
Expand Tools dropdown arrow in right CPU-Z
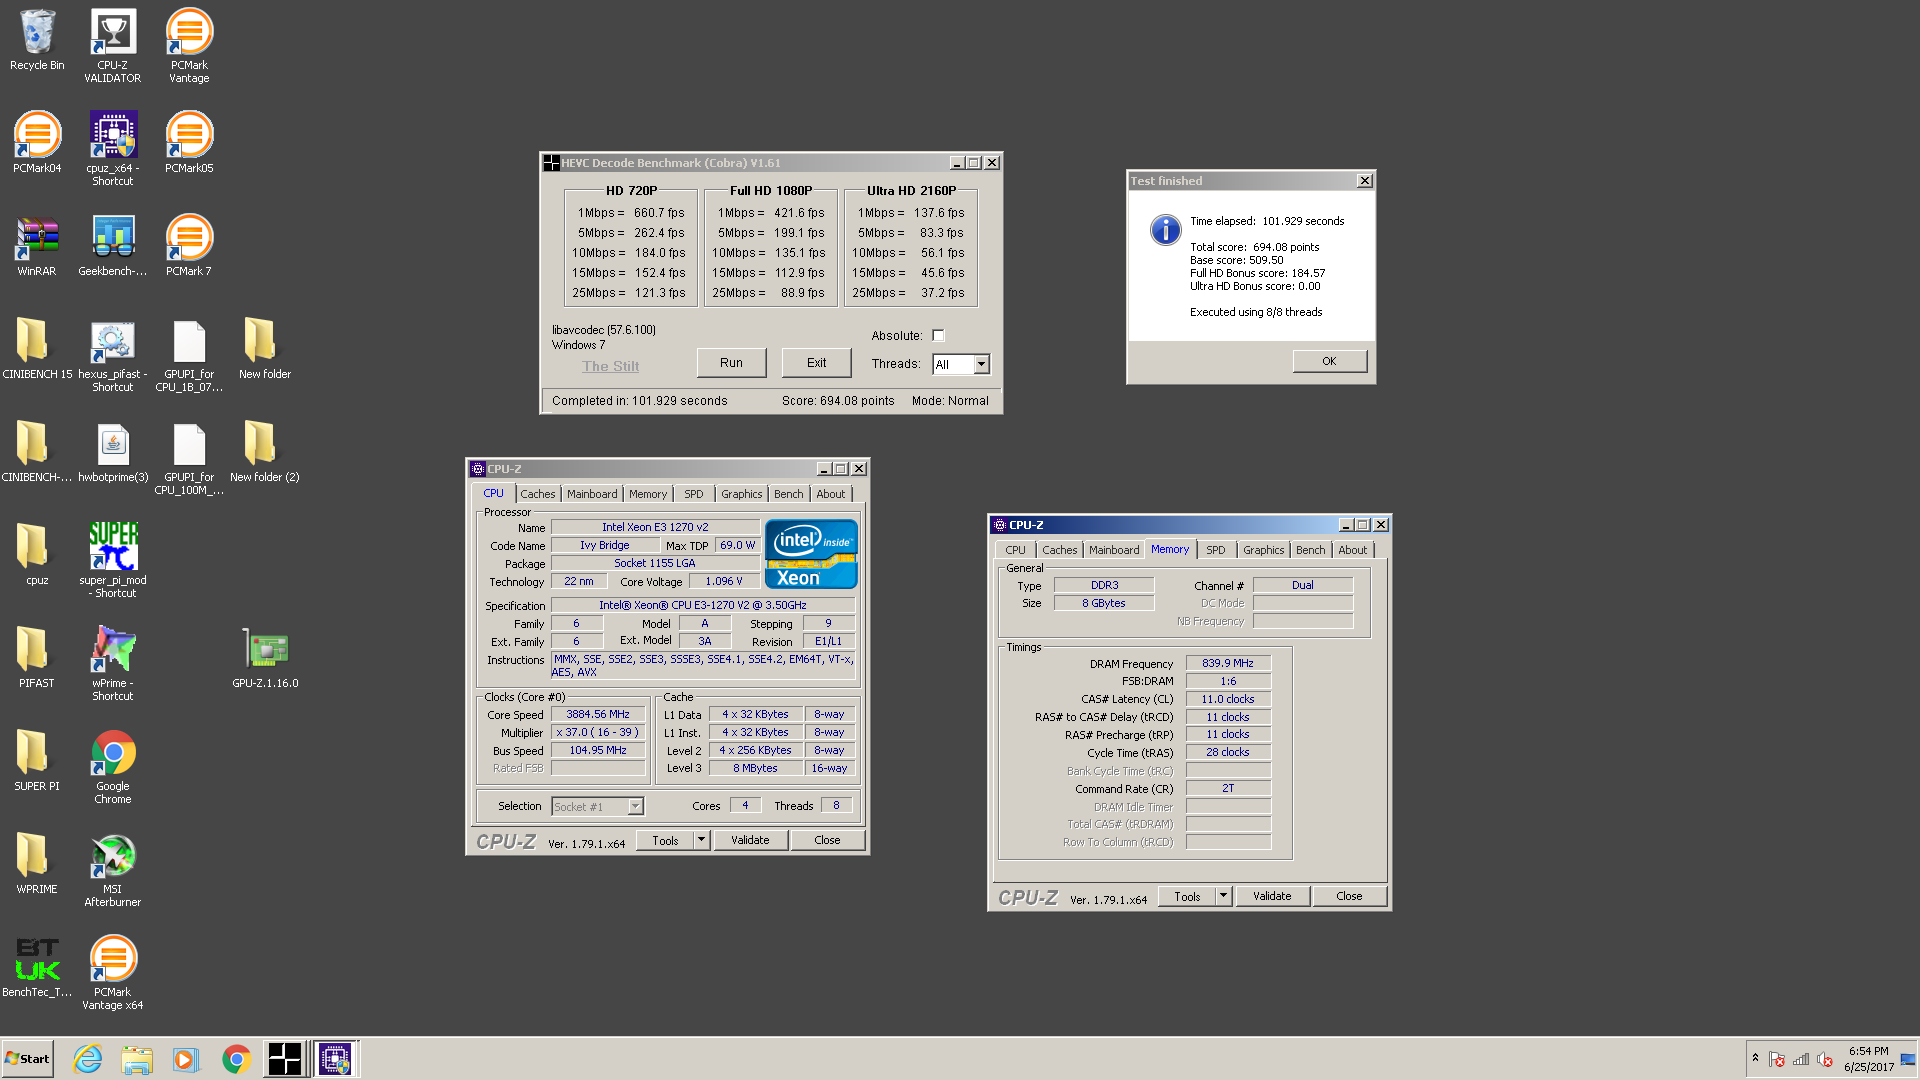pyautogui.click(x=1224, y=896)
